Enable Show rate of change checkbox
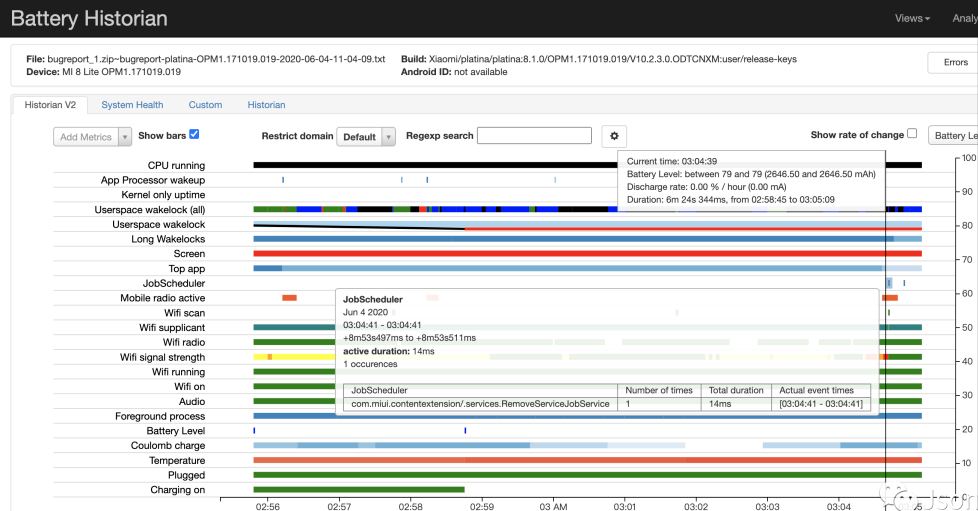 [912, 135]
